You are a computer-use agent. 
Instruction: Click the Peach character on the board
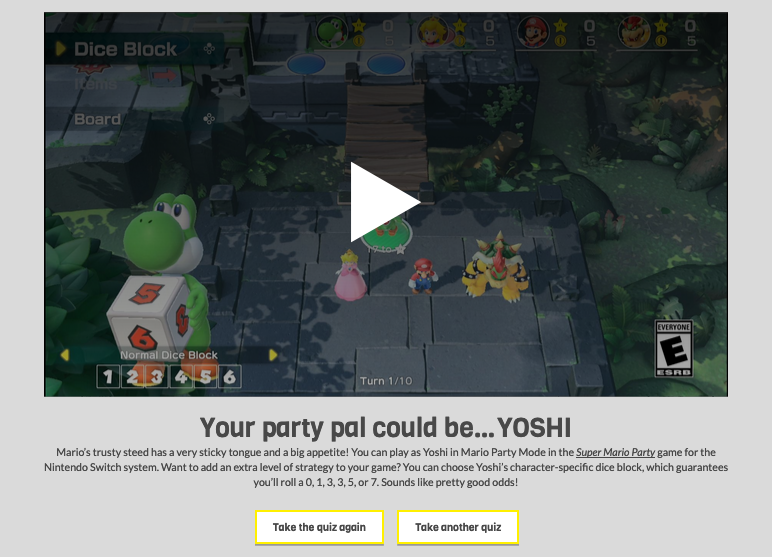[x=351, y=275]
